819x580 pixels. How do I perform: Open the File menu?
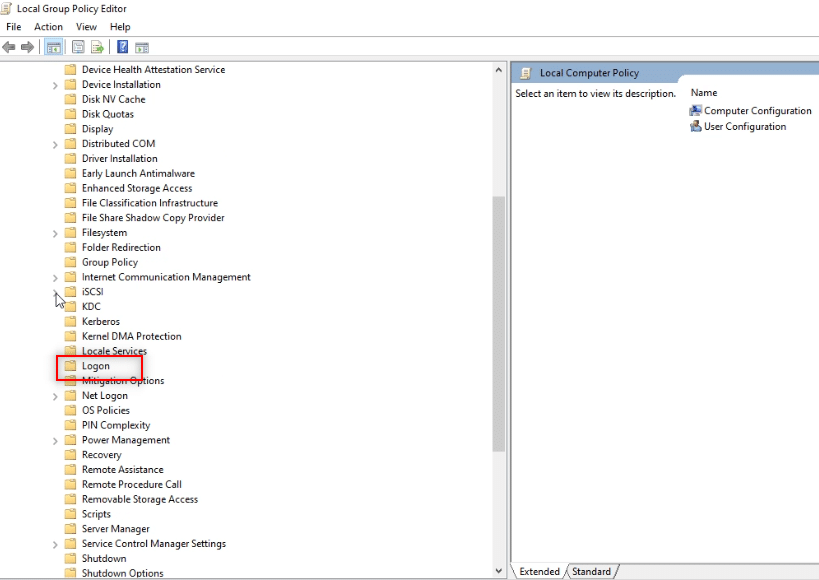[x=14, y=27]
